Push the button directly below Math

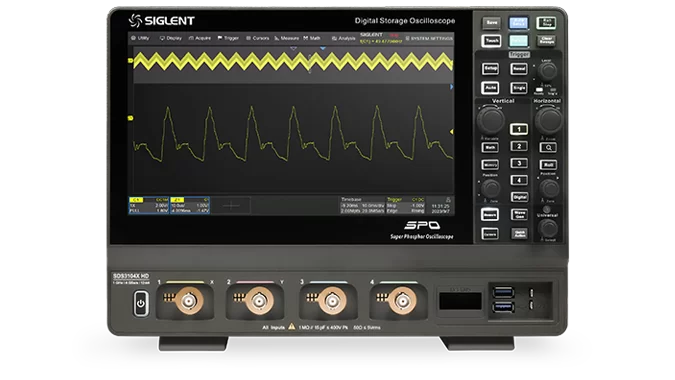pos(490,165)
